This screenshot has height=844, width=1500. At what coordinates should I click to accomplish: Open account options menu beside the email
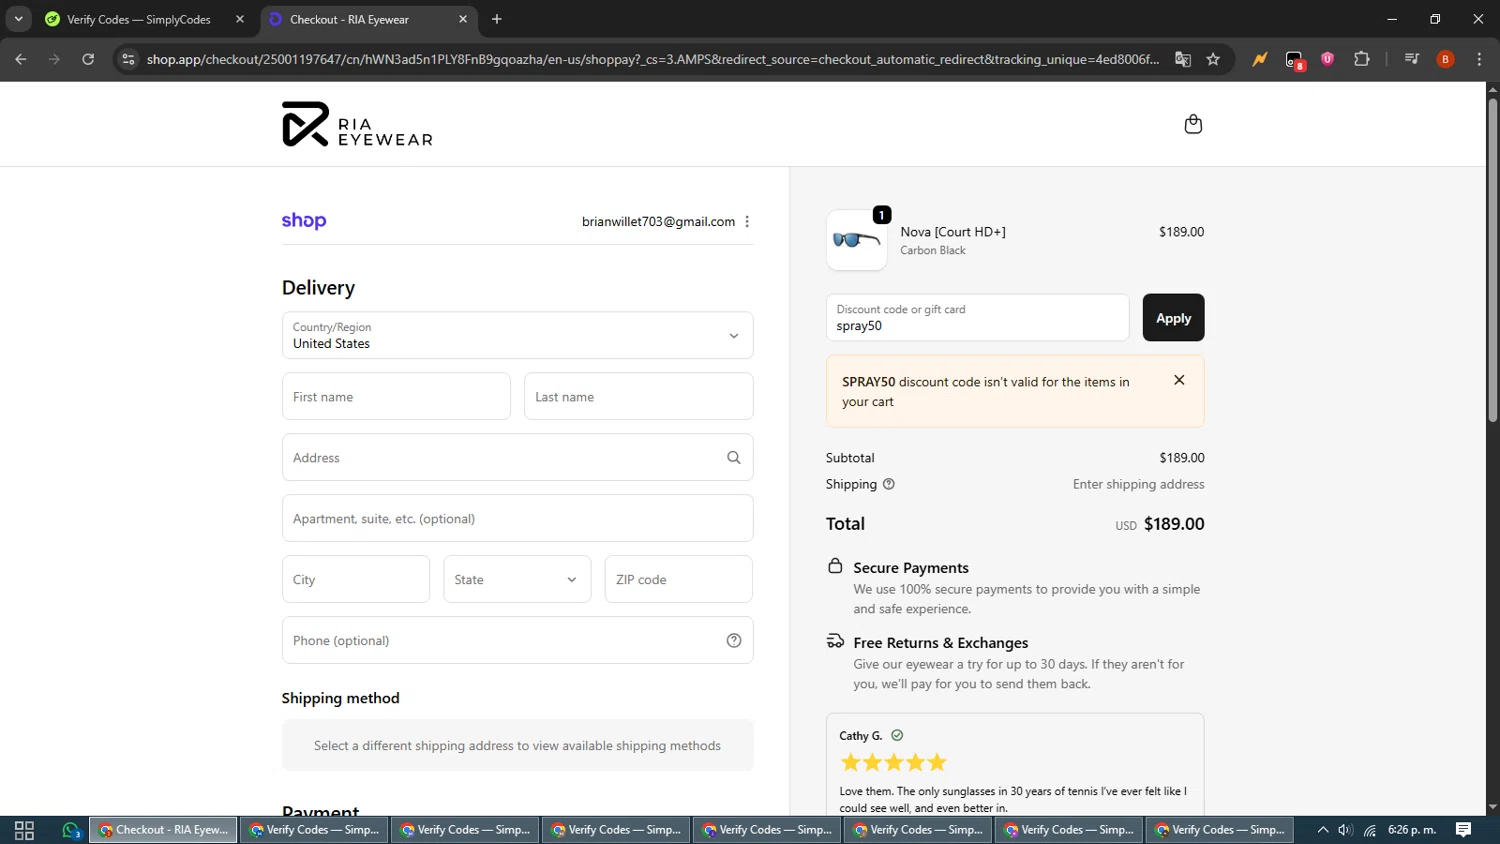pos(747,222)
